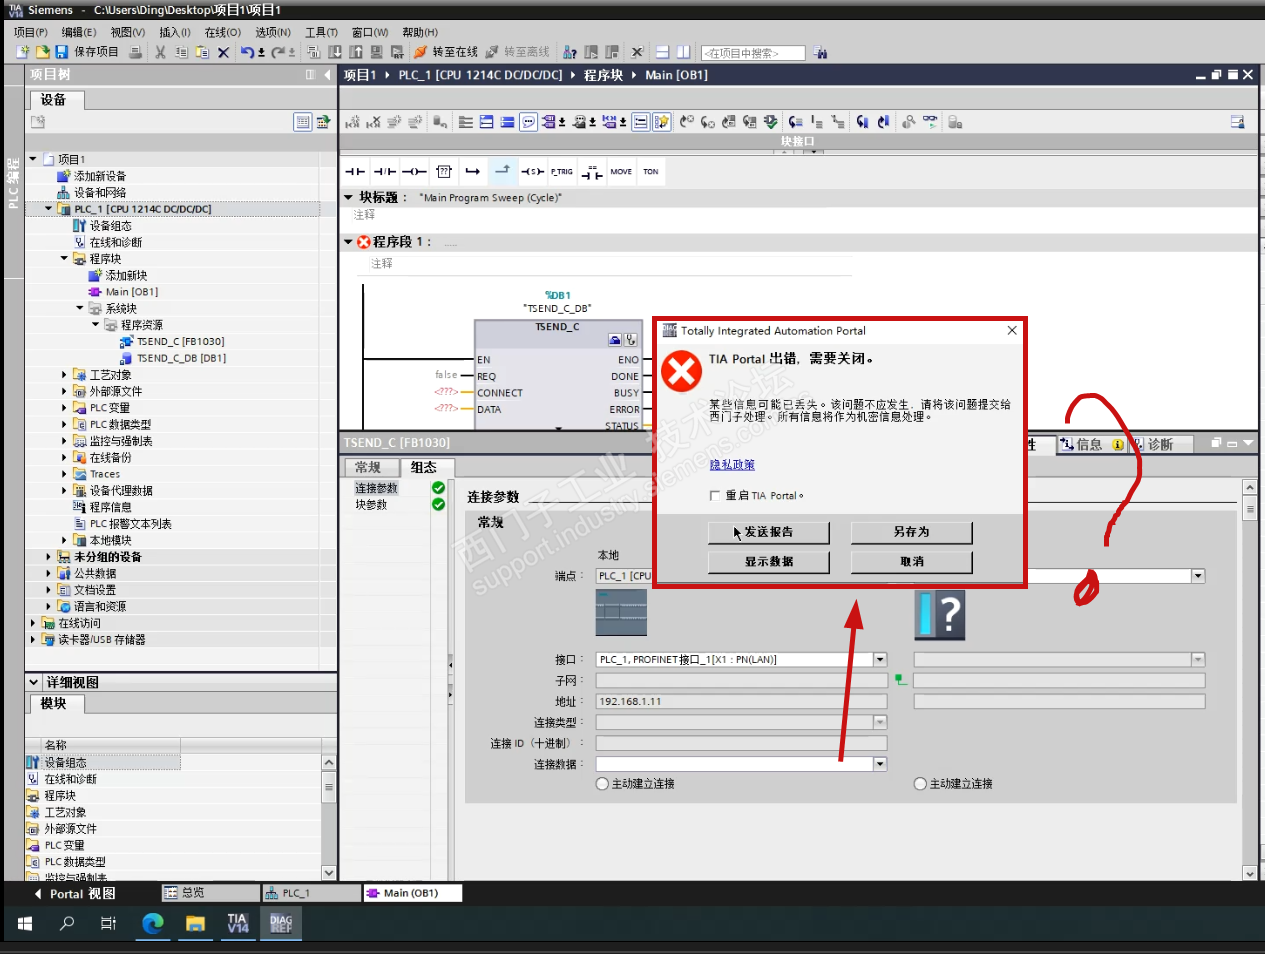Open the 工具(T) menu

click(322, 32)
